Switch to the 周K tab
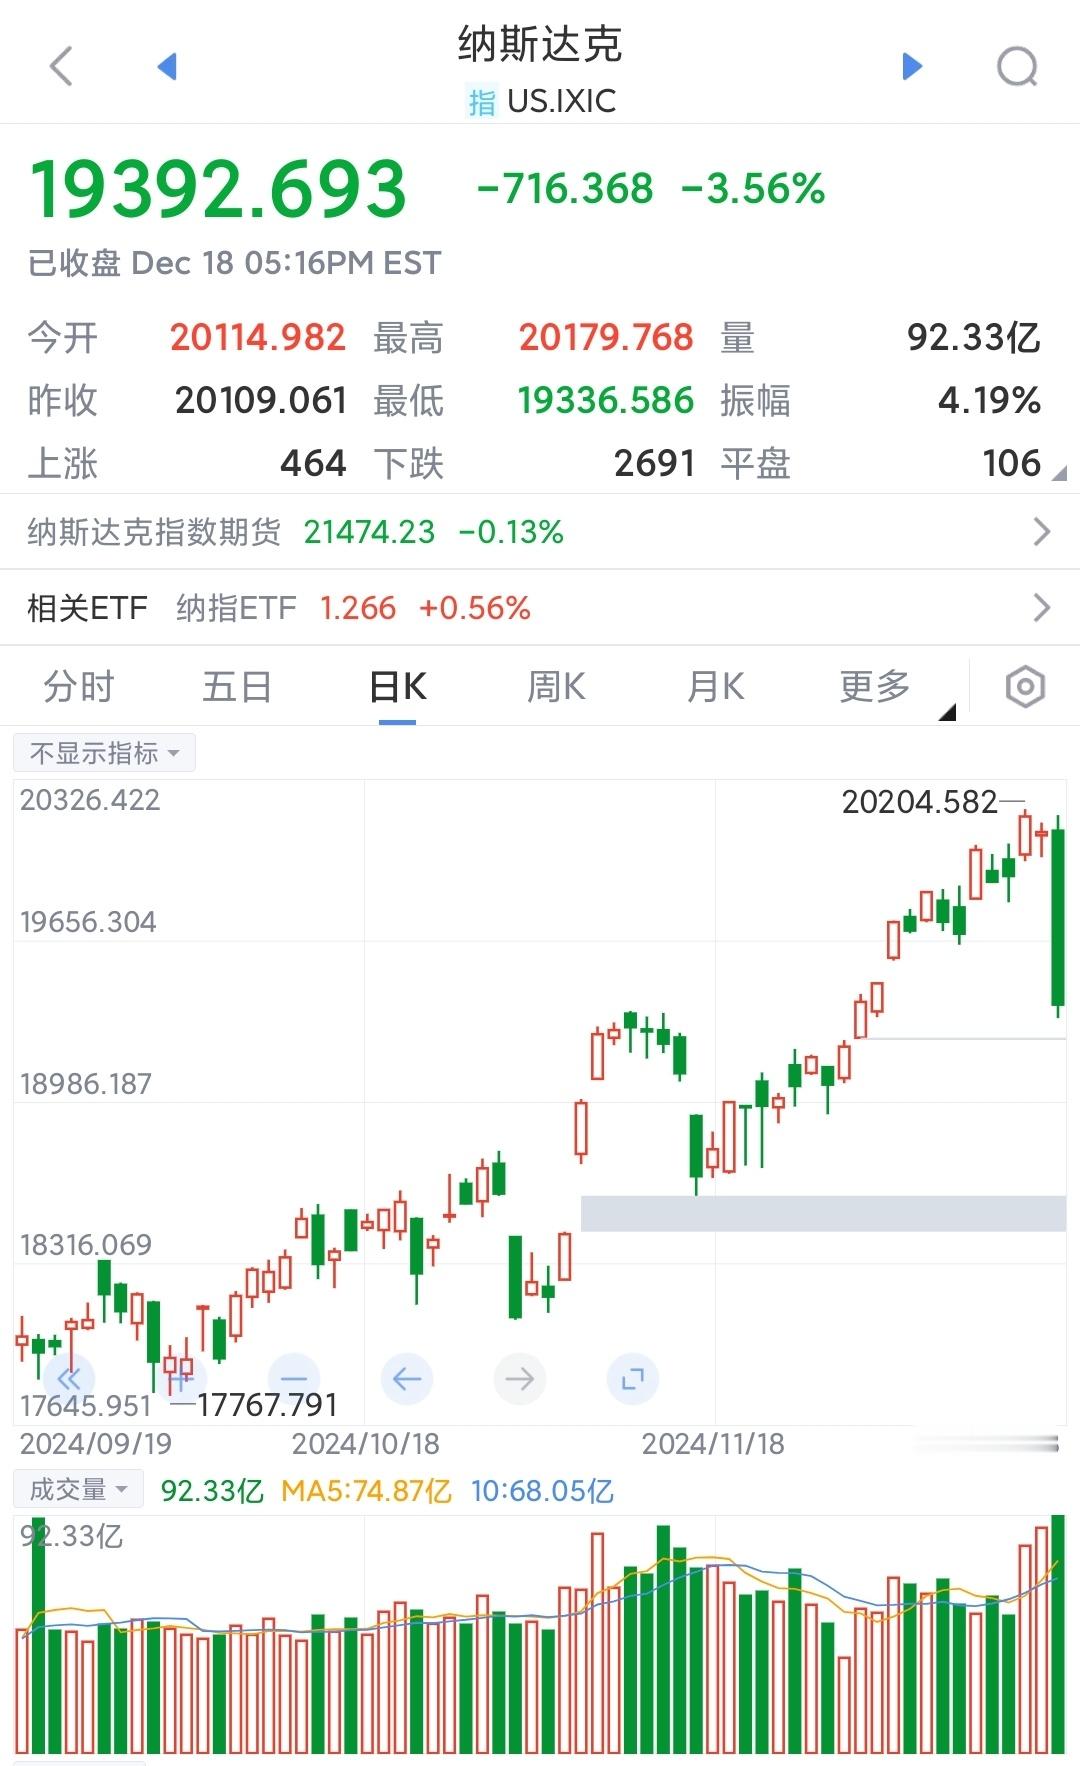1080x1766 pixels. (x=556, y=688)
